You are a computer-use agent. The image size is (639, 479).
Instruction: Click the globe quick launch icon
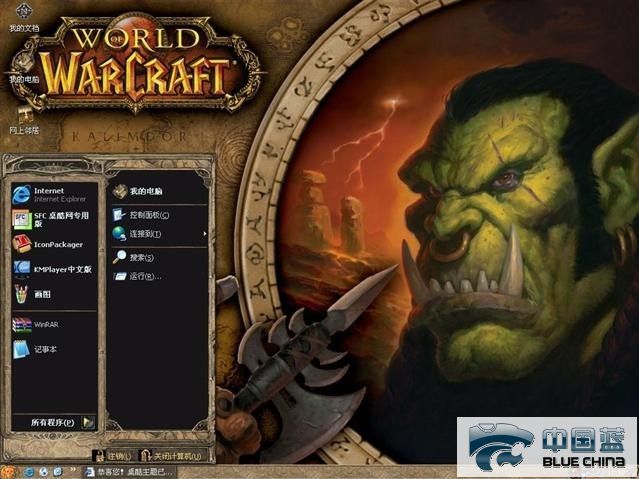click(43, 472)
